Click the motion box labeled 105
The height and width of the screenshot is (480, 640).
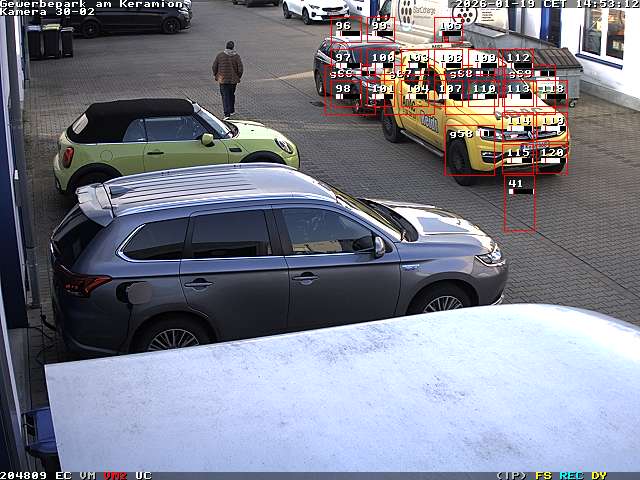pyautogui.click(x=451, y=27)
